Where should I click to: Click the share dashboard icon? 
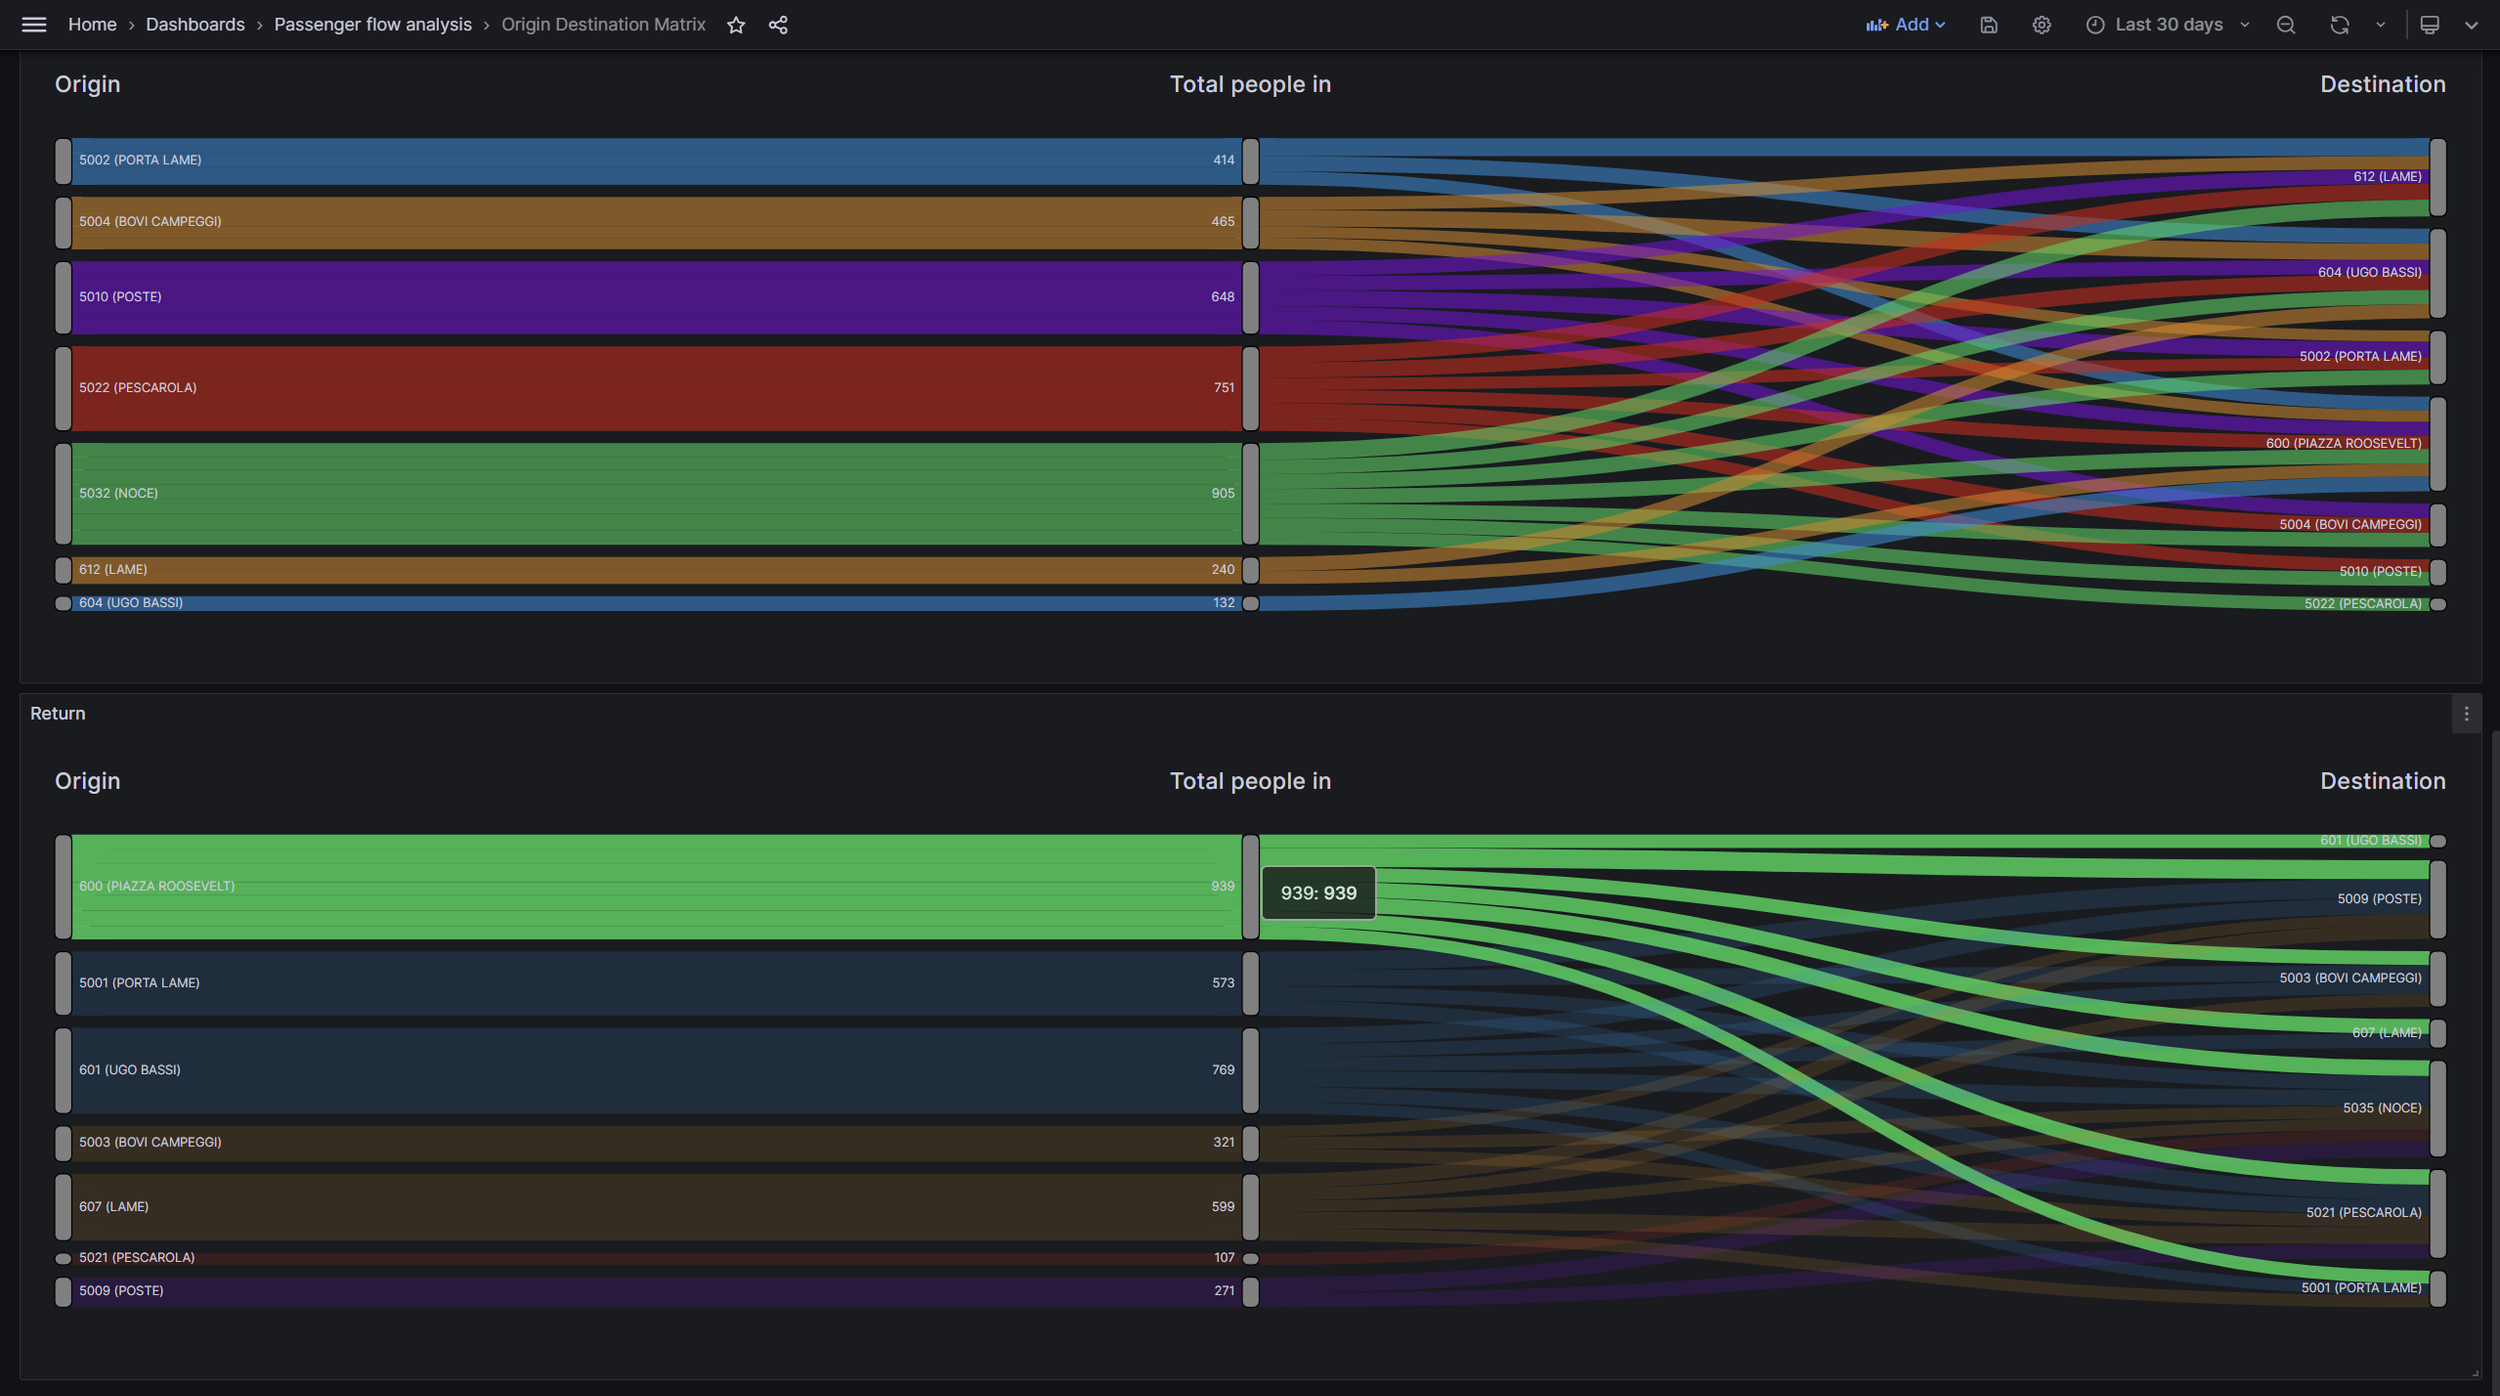coord(778,25)
